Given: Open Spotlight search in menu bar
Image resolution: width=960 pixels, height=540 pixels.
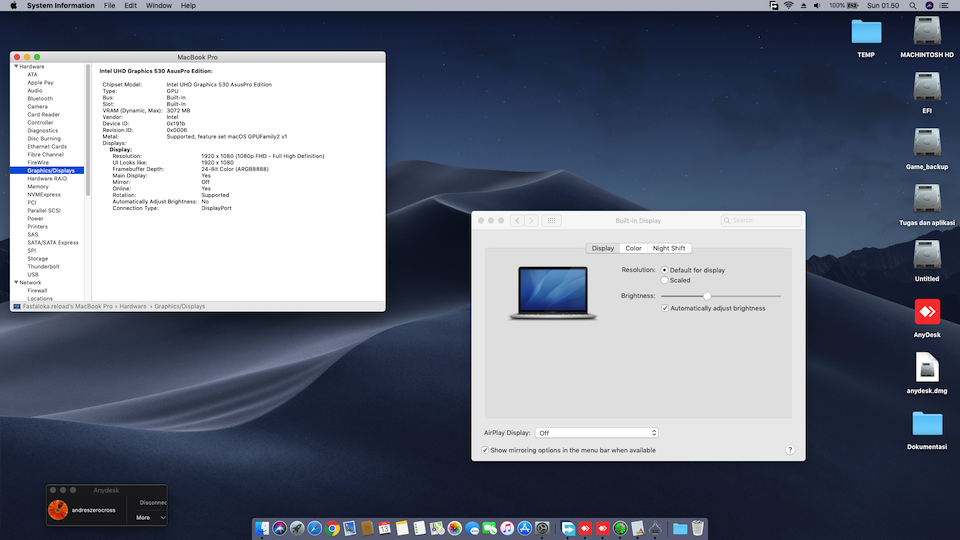Looking at the screenshot, I should pos(912,6).
